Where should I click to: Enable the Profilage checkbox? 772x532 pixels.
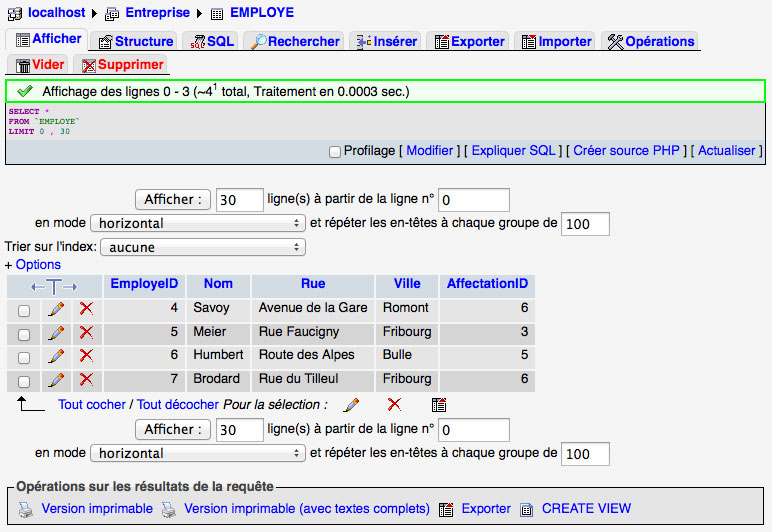pos(335,152)
